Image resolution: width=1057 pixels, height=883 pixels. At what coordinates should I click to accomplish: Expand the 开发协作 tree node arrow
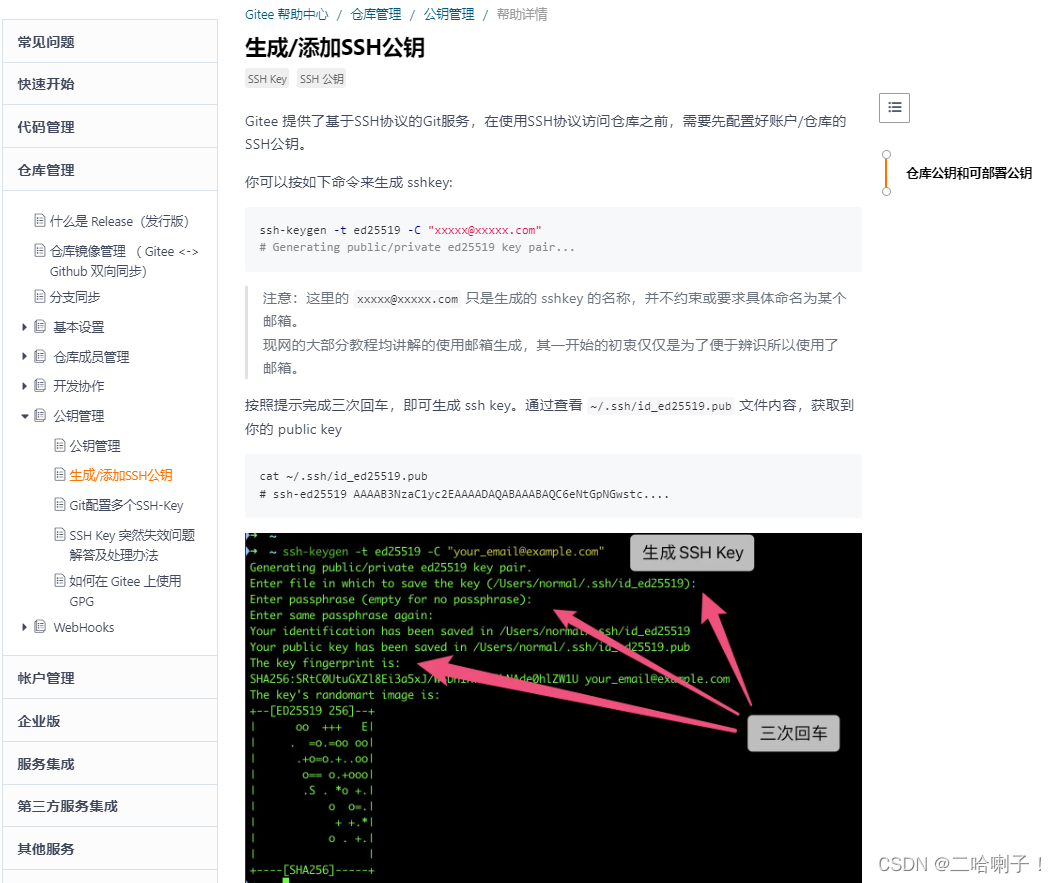click(24, 386)
